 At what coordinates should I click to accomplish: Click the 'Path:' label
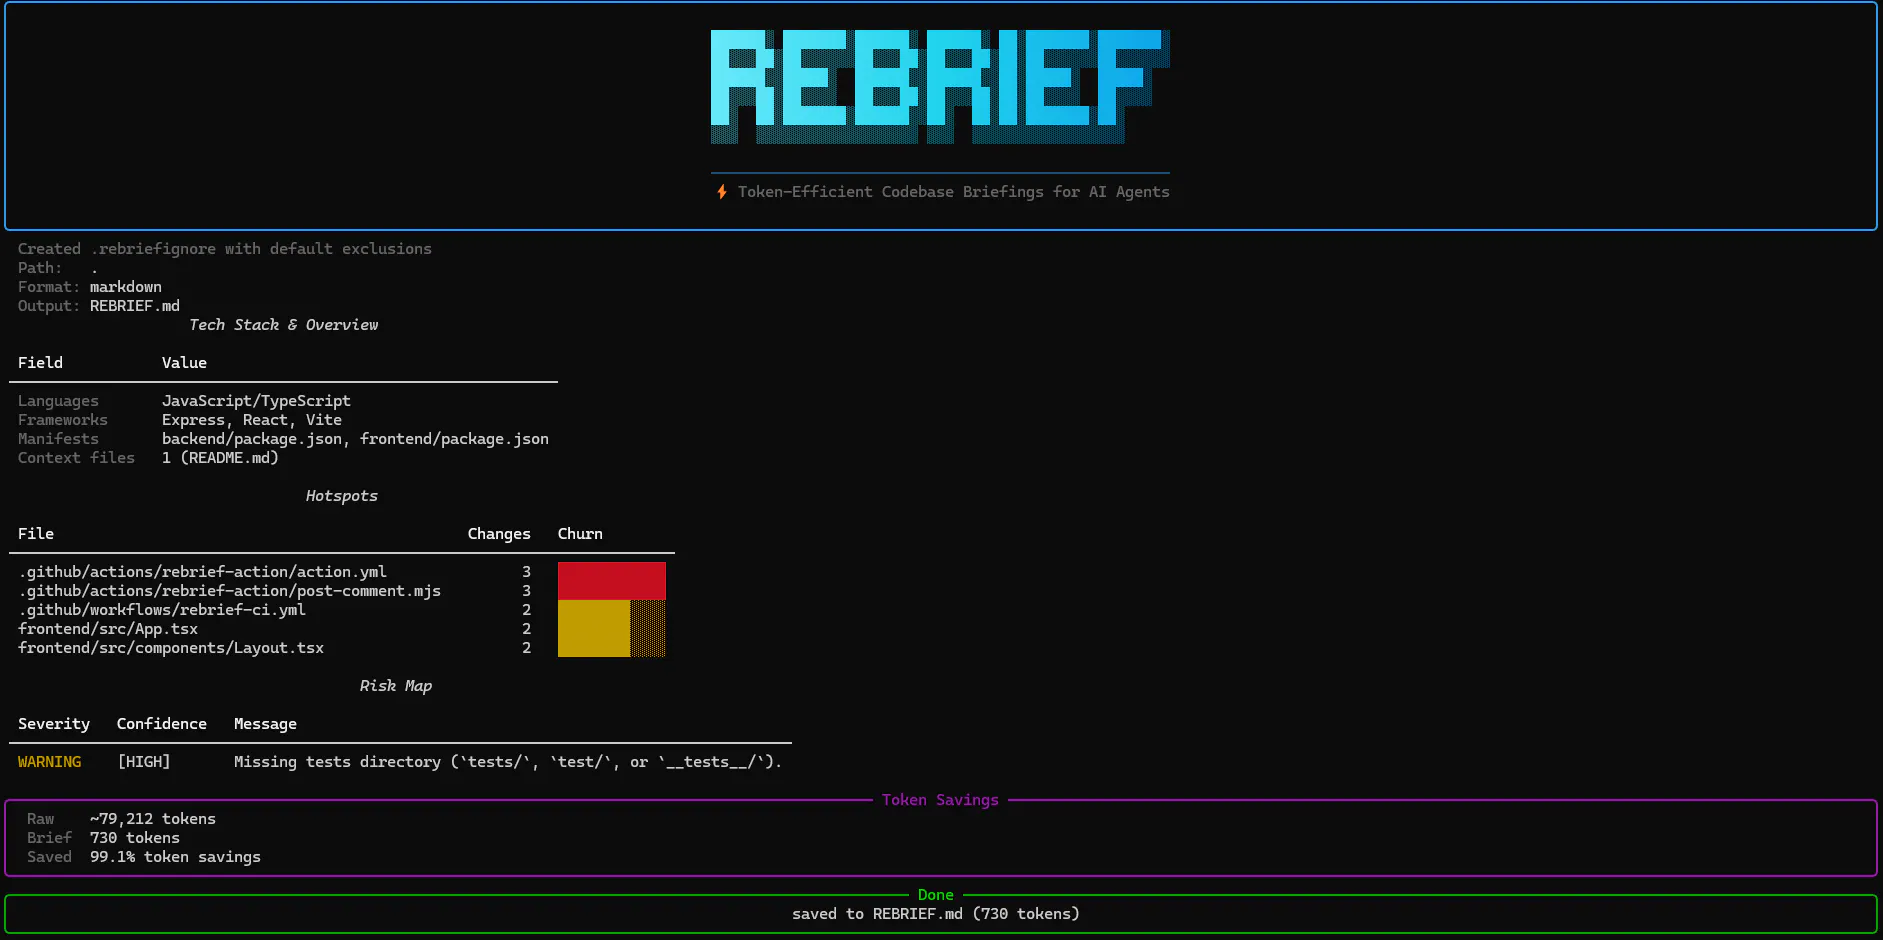[x=40, y=268]
